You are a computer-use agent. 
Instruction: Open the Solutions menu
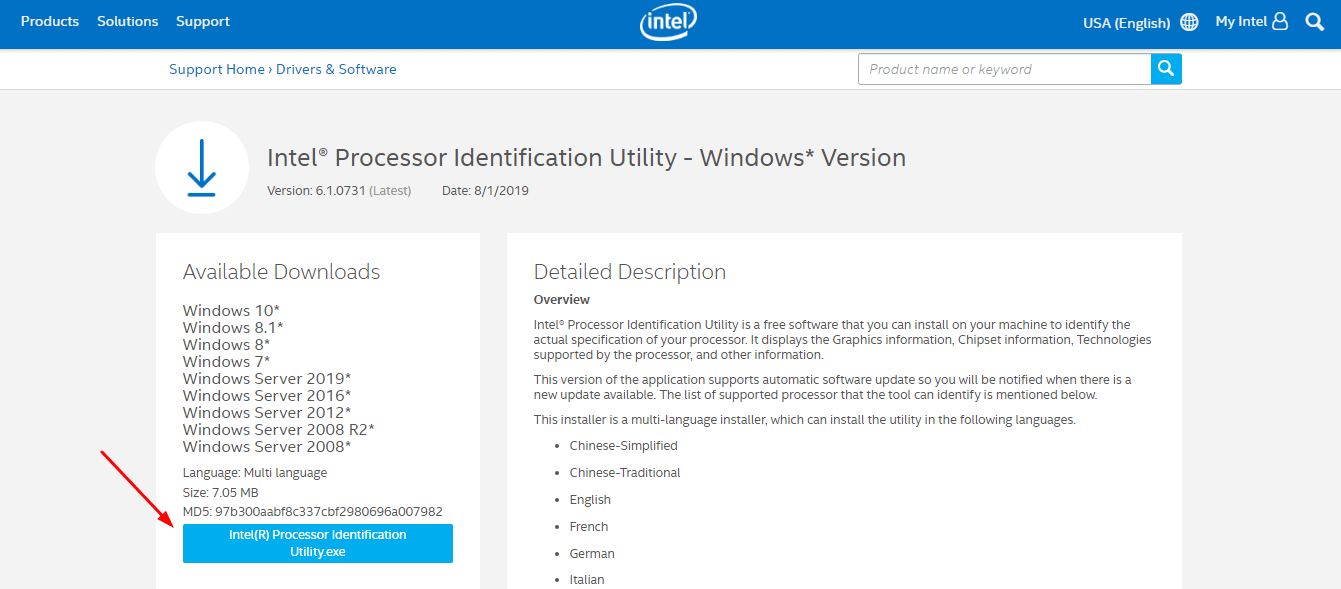click(128, 21)
